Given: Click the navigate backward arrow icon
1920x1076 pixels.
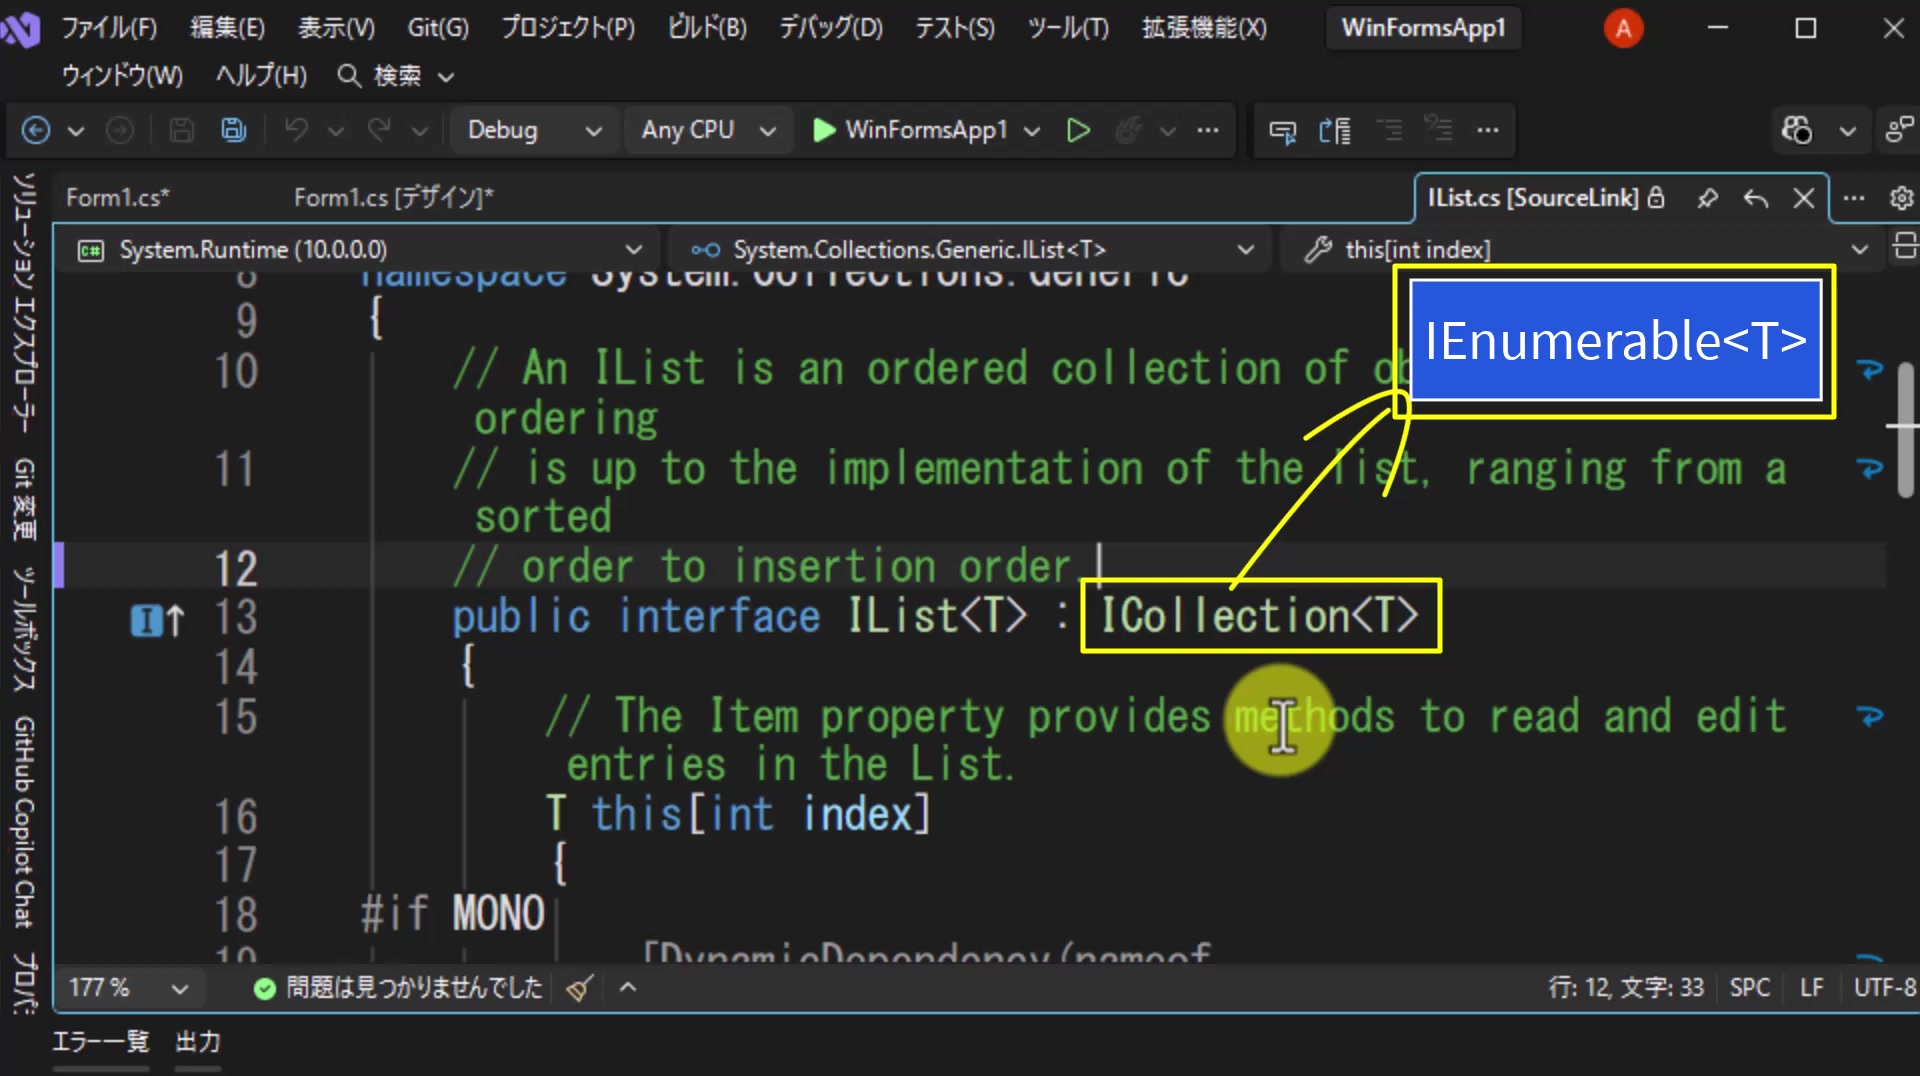Looking at the screenshot, I should (36, 130).
